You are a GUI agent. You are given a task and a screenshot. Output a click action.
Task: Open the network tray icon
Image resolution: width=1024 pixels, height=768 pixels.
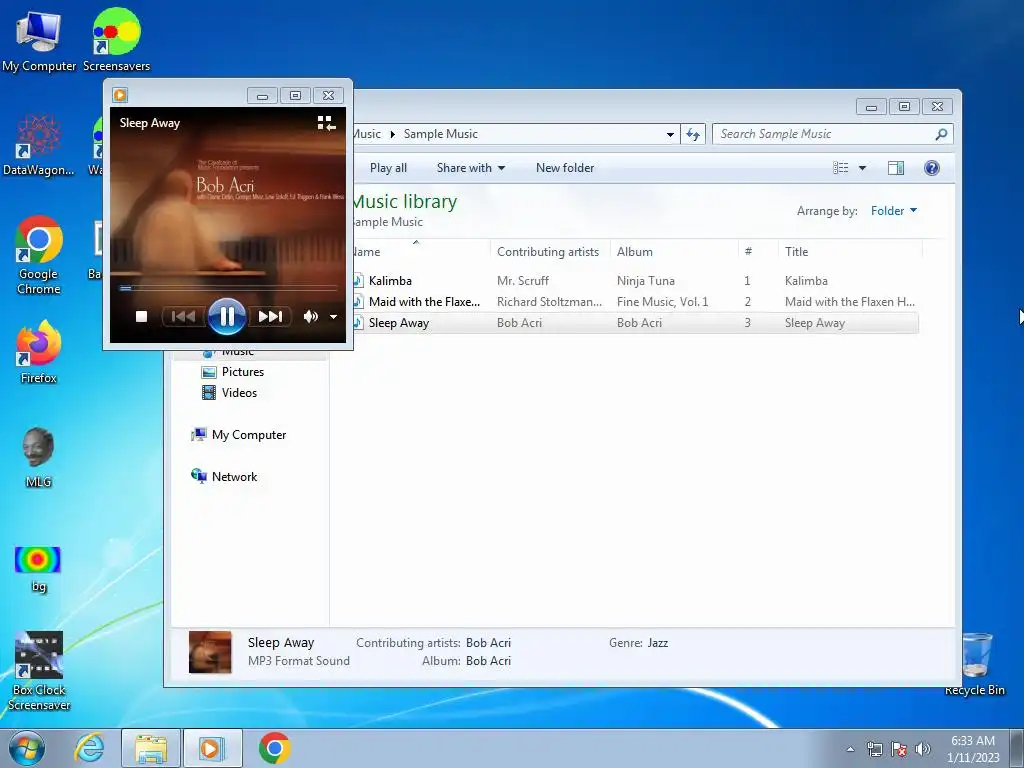click(x=874, y=750)
